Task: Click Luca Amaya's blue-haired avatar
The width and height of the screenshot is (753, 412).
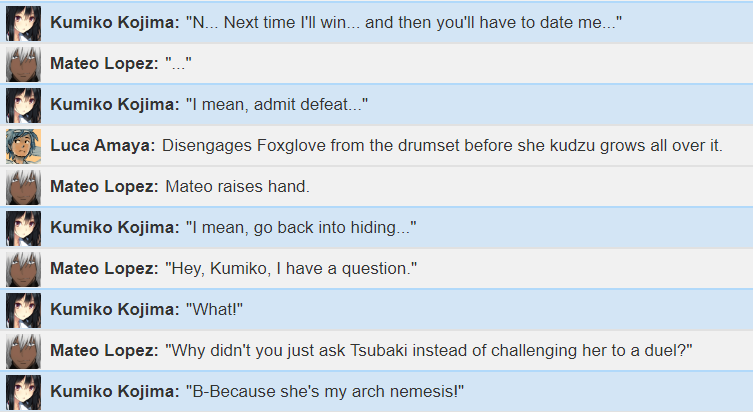Action: tap(24, 146)
